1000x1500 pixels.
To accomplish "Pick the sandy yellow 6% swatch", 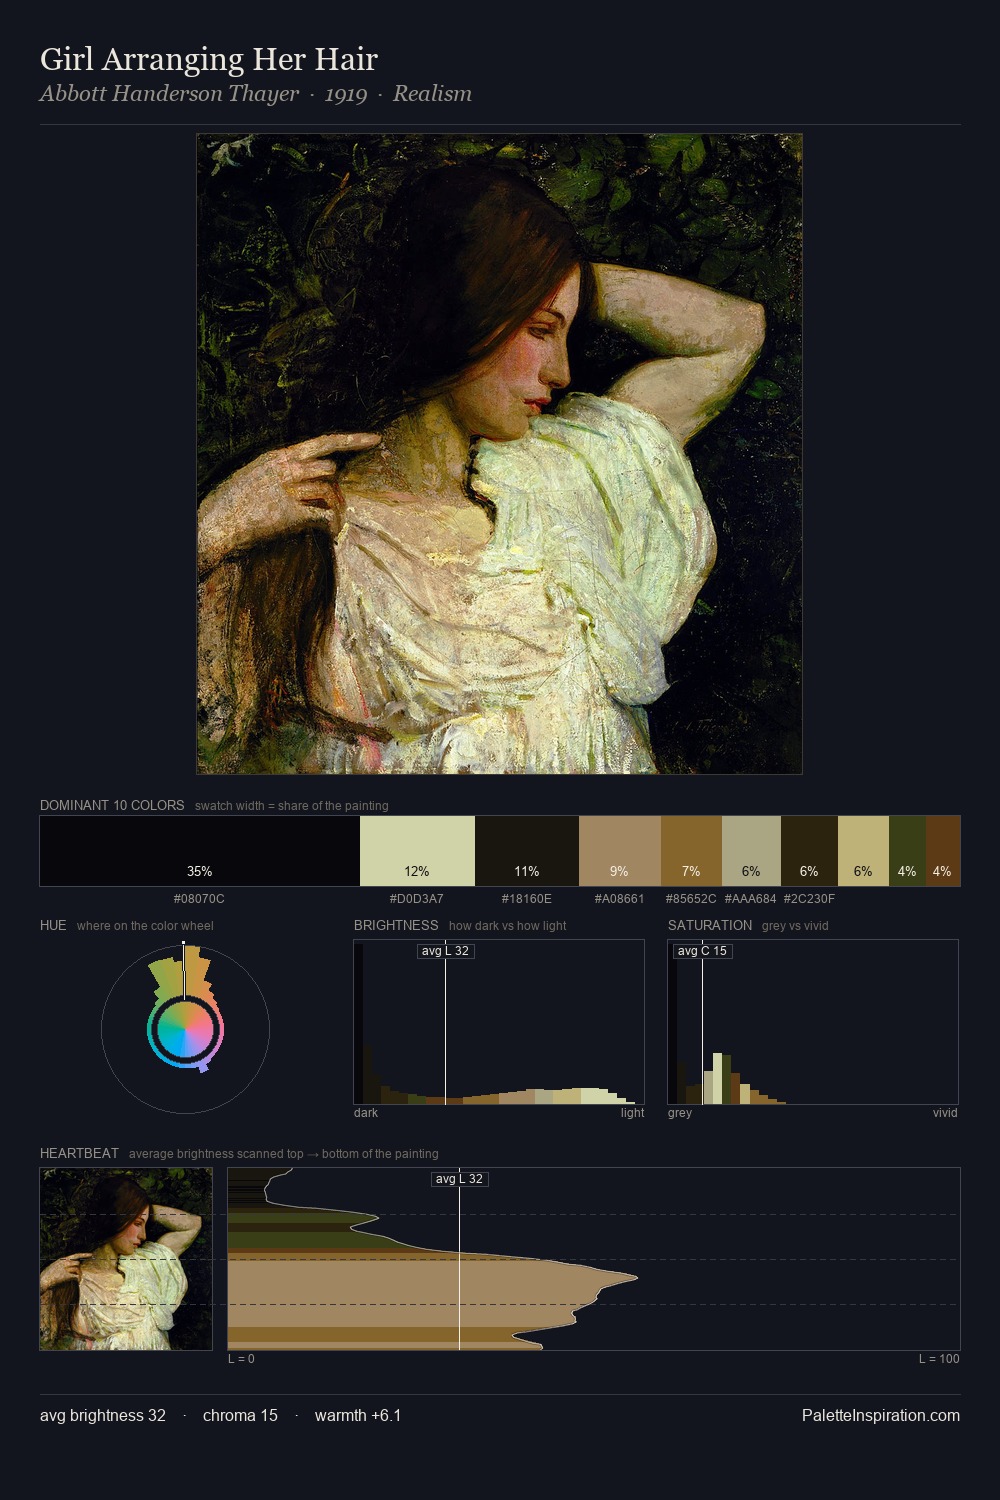I will (863, 851).
